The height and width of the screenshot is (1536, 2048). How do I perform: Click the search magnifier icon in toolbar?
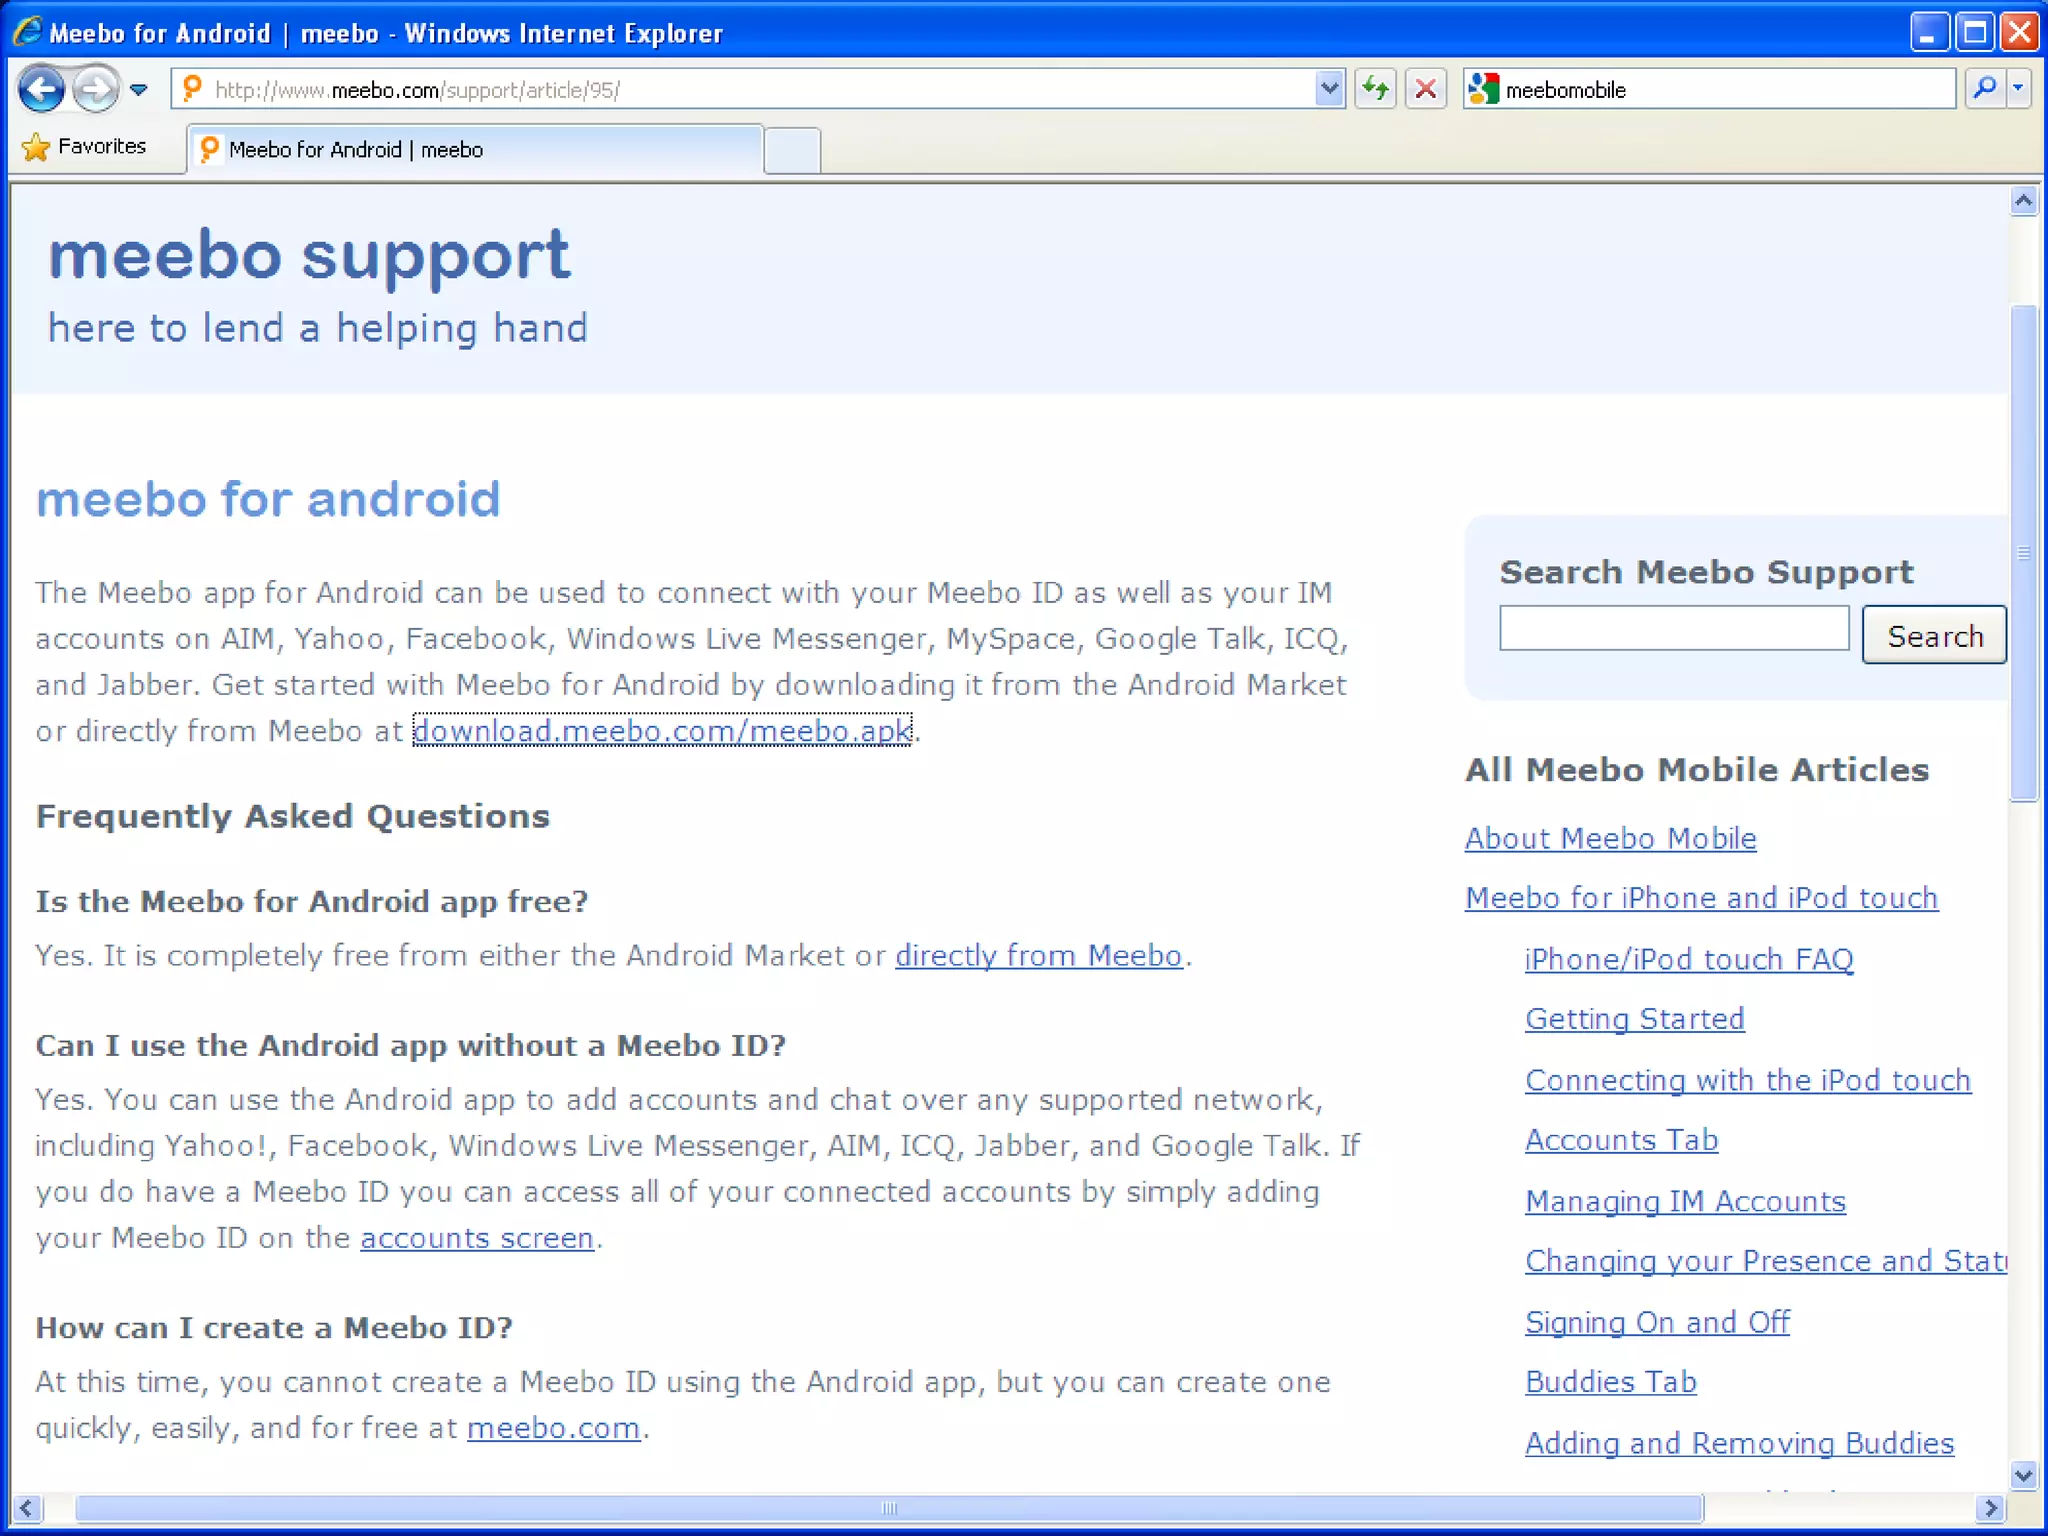tap(1985, 89)
